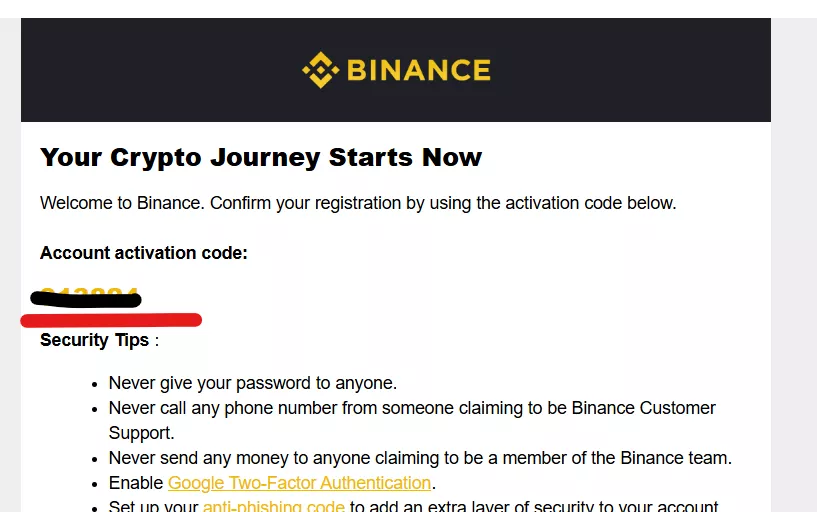Click the red underline below the code
The width and height of the screenshot is (817, 512).
pyautogui.click(x=111, y=320)
